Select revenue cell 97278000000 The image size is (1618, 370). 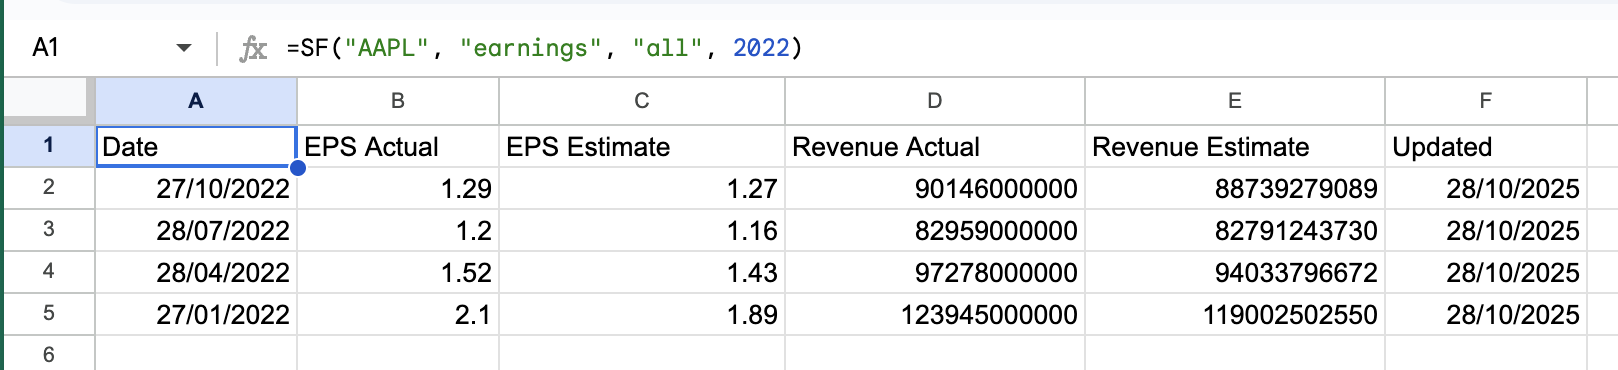[935, 272]
